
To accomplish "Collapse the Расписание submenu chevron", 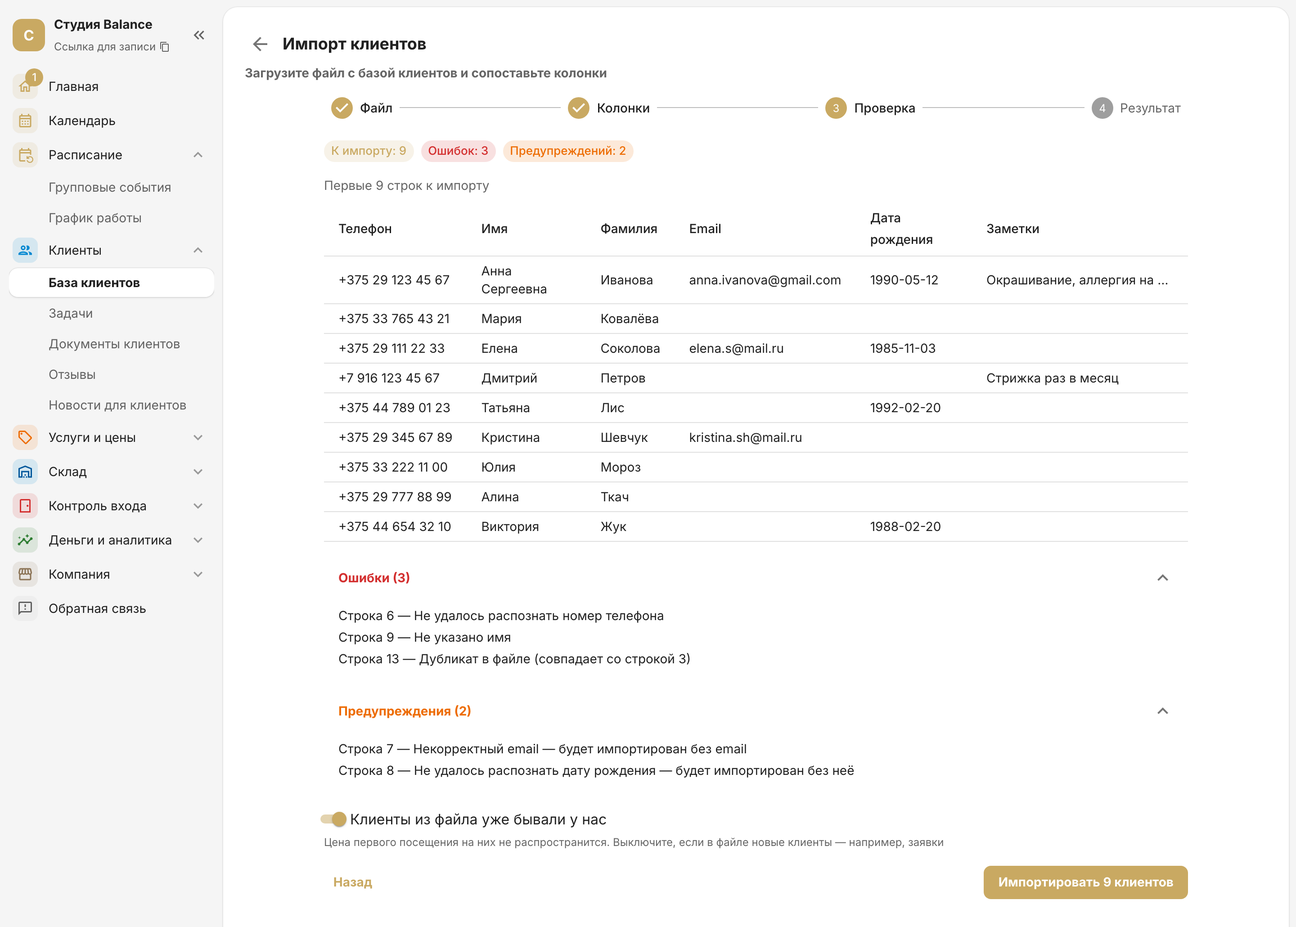I will point(198,155).
